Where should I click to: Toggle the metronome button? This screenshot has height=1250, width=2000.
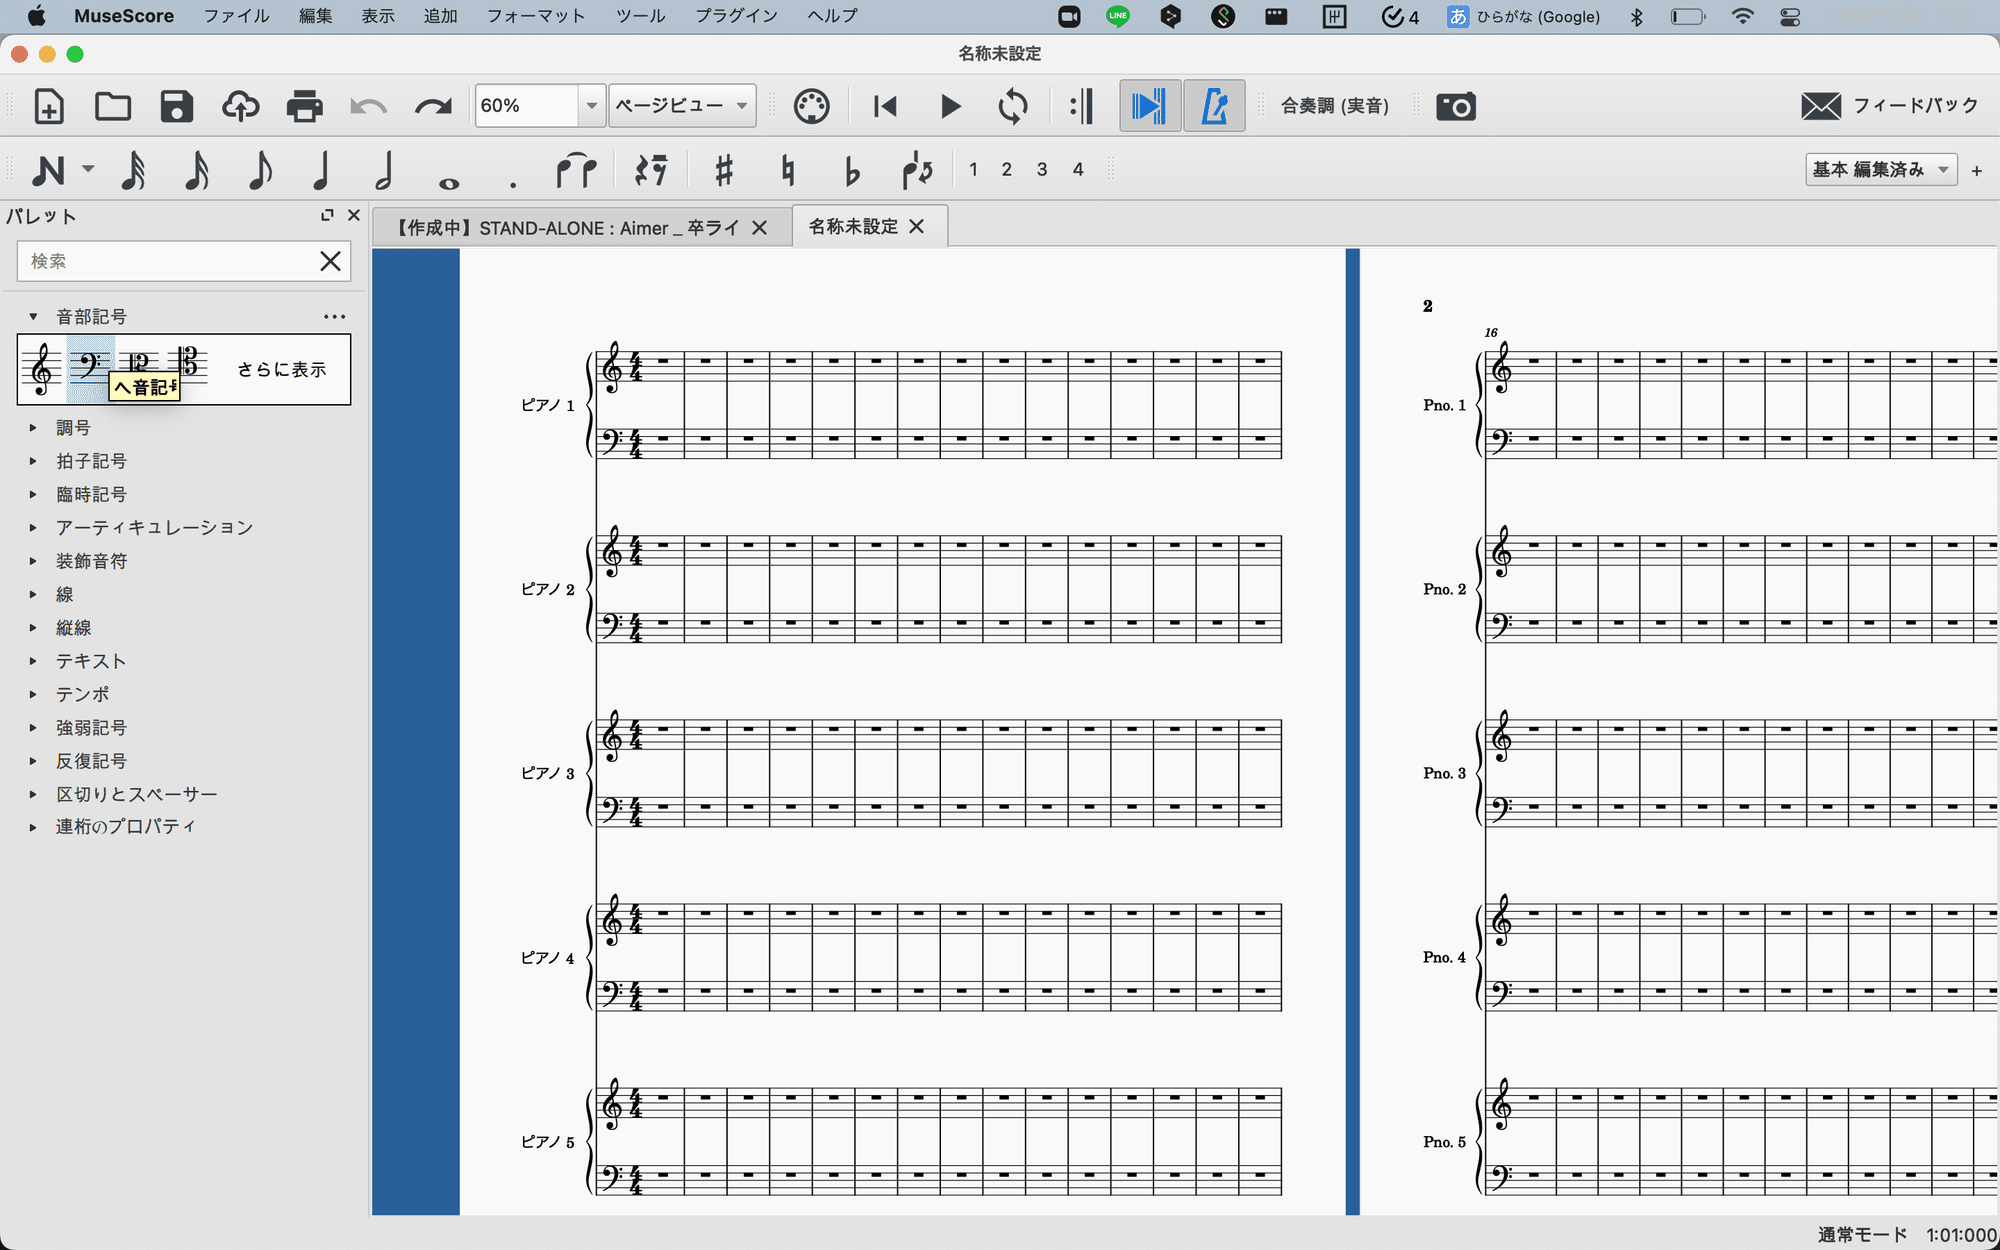point(1214,106)
